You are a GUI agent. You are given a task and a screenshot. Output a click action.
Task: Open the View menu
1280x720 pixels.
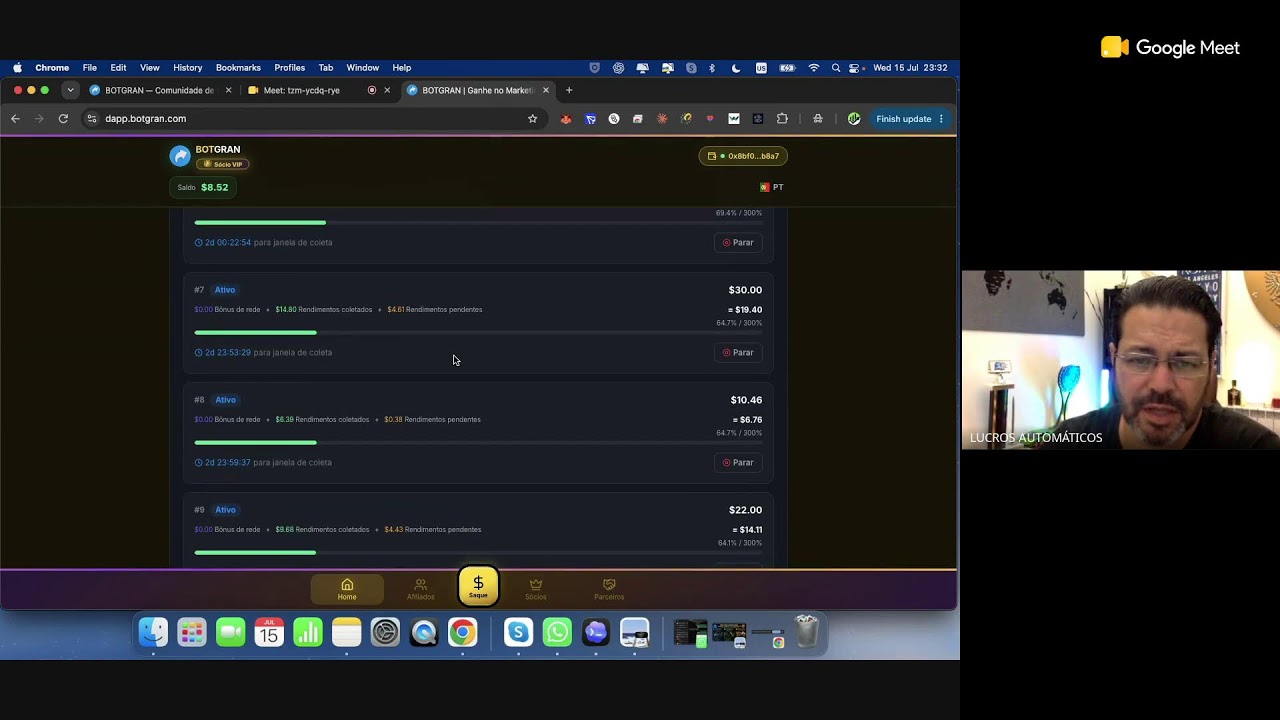pos(150,68)
